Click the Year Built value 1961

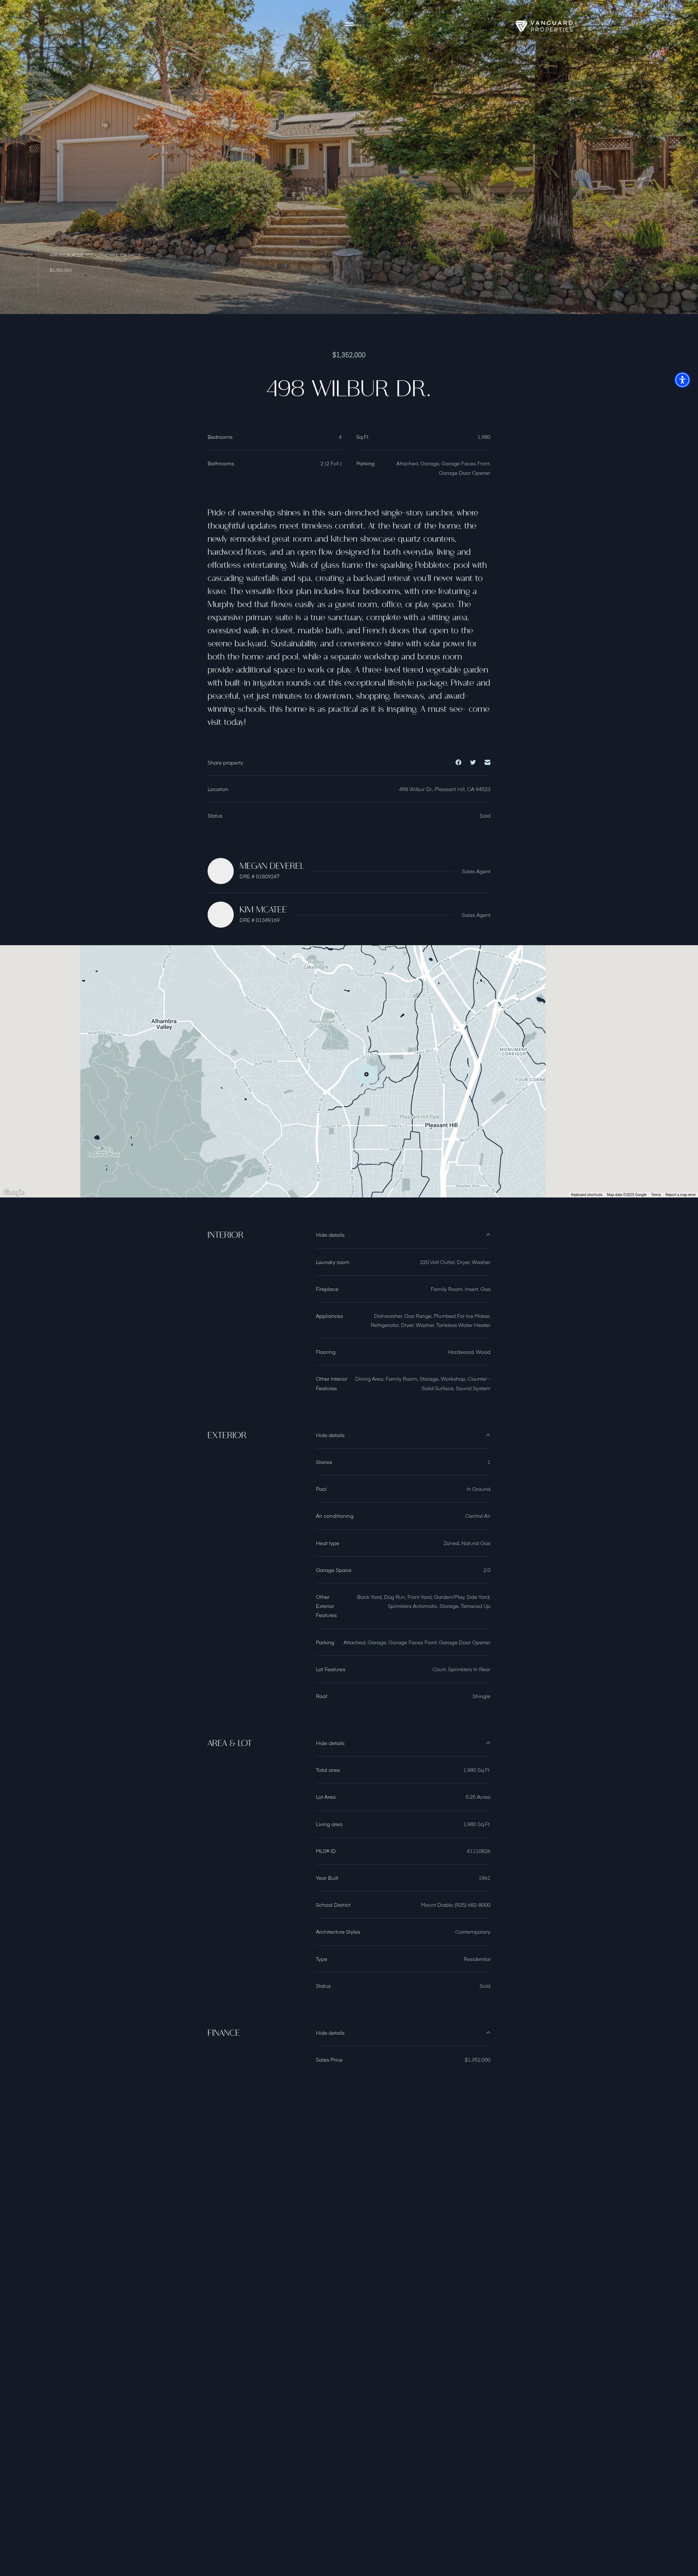pos(484,1878)
